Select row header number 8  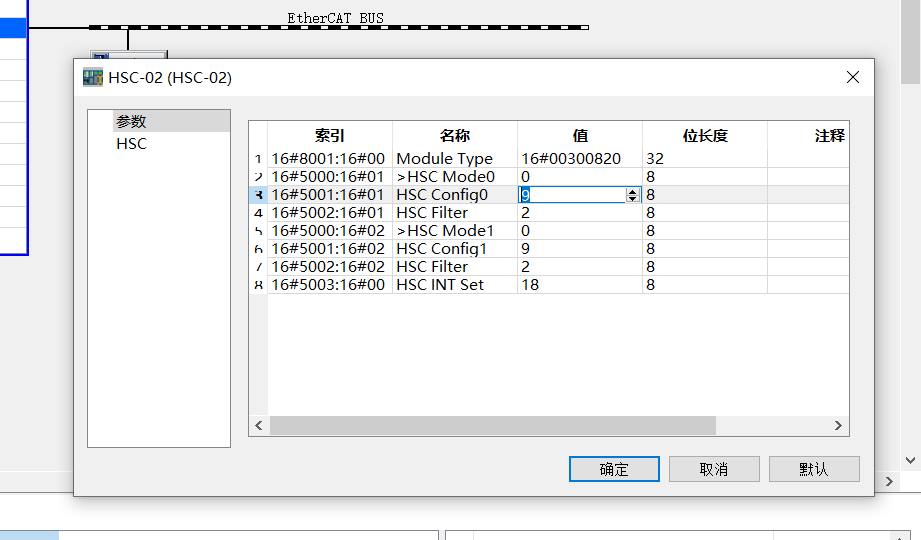pos(258,285)
